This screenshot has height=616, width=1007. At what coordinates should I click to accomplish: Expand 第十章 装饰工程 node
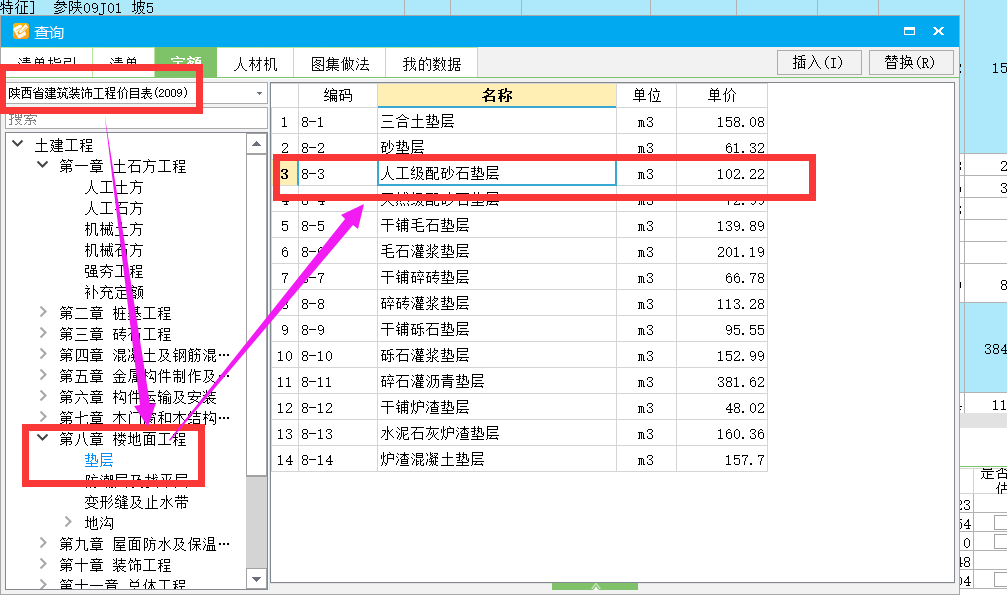pos(43,565)
